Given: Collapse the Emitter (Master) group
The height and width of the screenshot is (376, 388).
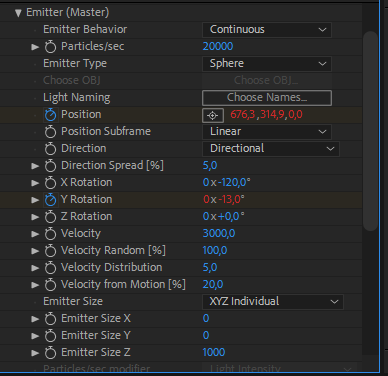Looking at the screenshot, I should tap(18, 13).
